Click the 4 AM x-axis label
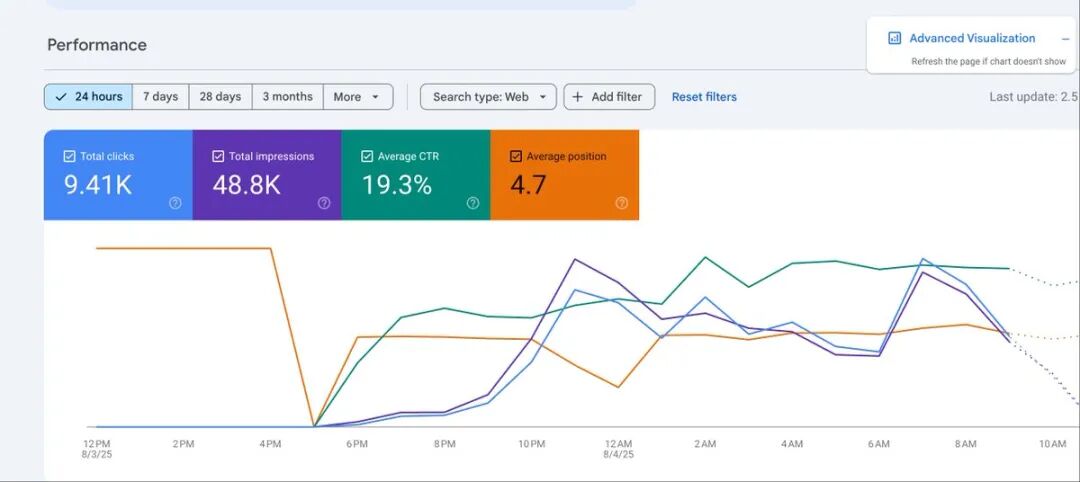This screenshot has width=1080, height=482. (x=792, y=445)
